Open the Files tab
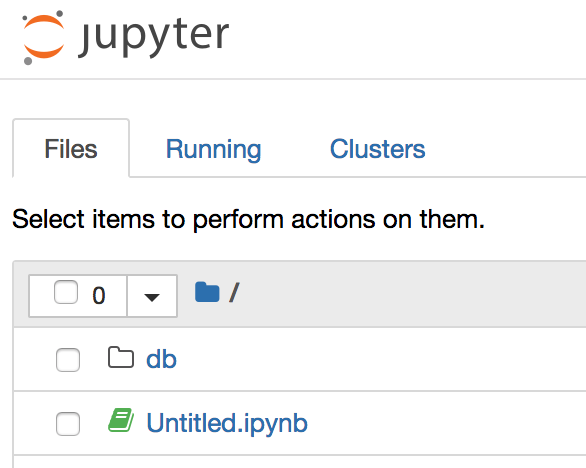586x468 pixels. tap(71, 149)
